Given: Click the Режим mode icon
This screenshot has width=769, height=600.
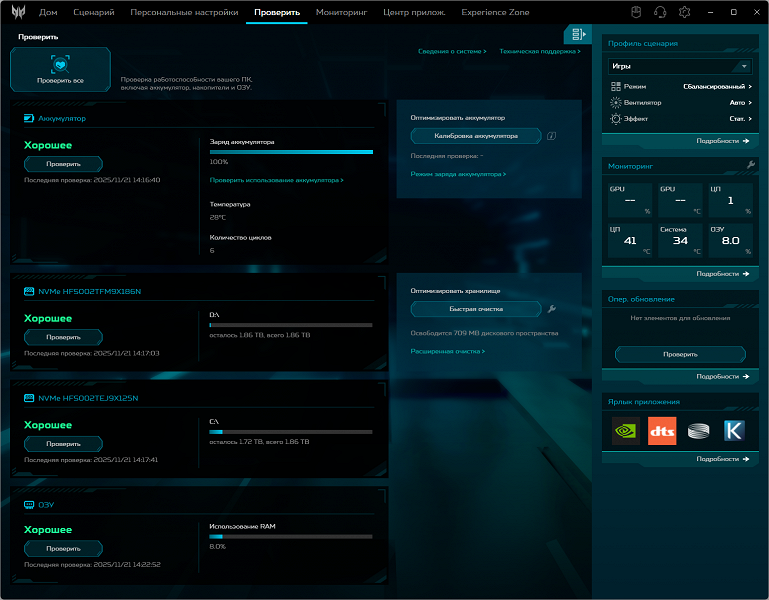Looking at the screenshot, I should click(616, 86).
